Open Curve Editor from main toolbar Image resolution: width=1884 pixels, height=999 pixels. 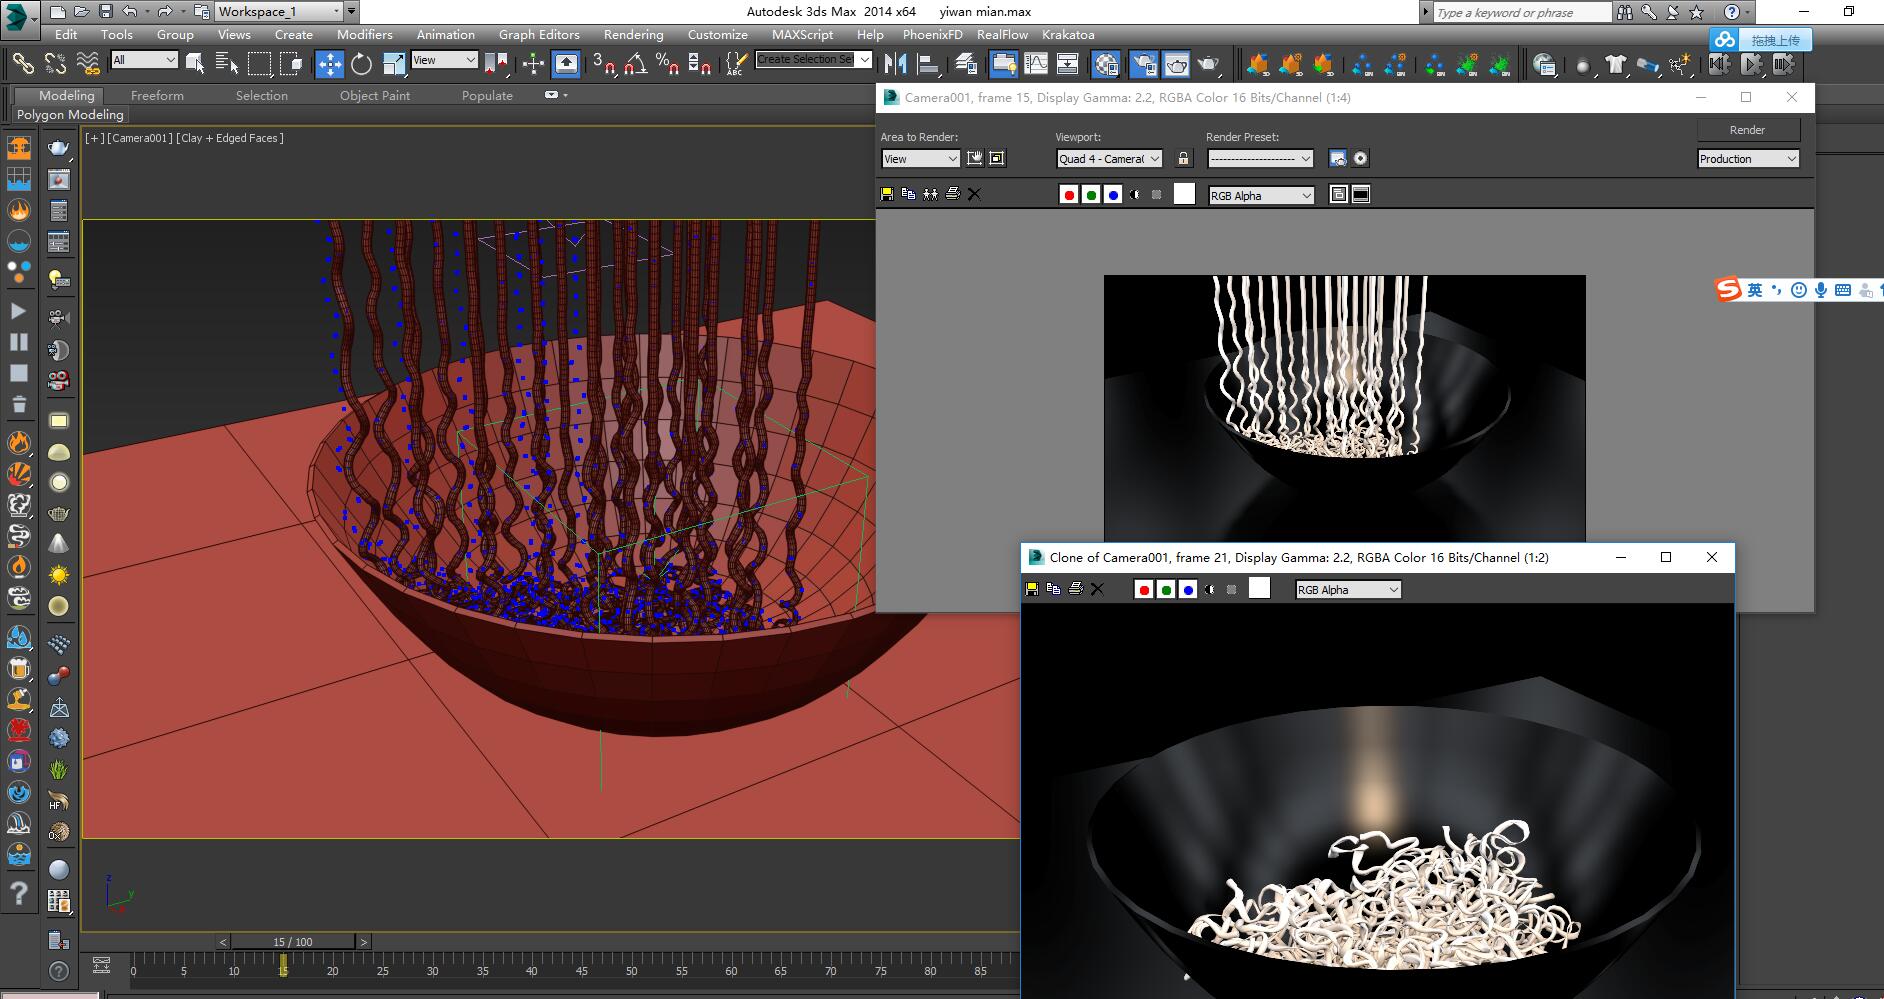click(x=1036, y=64)
